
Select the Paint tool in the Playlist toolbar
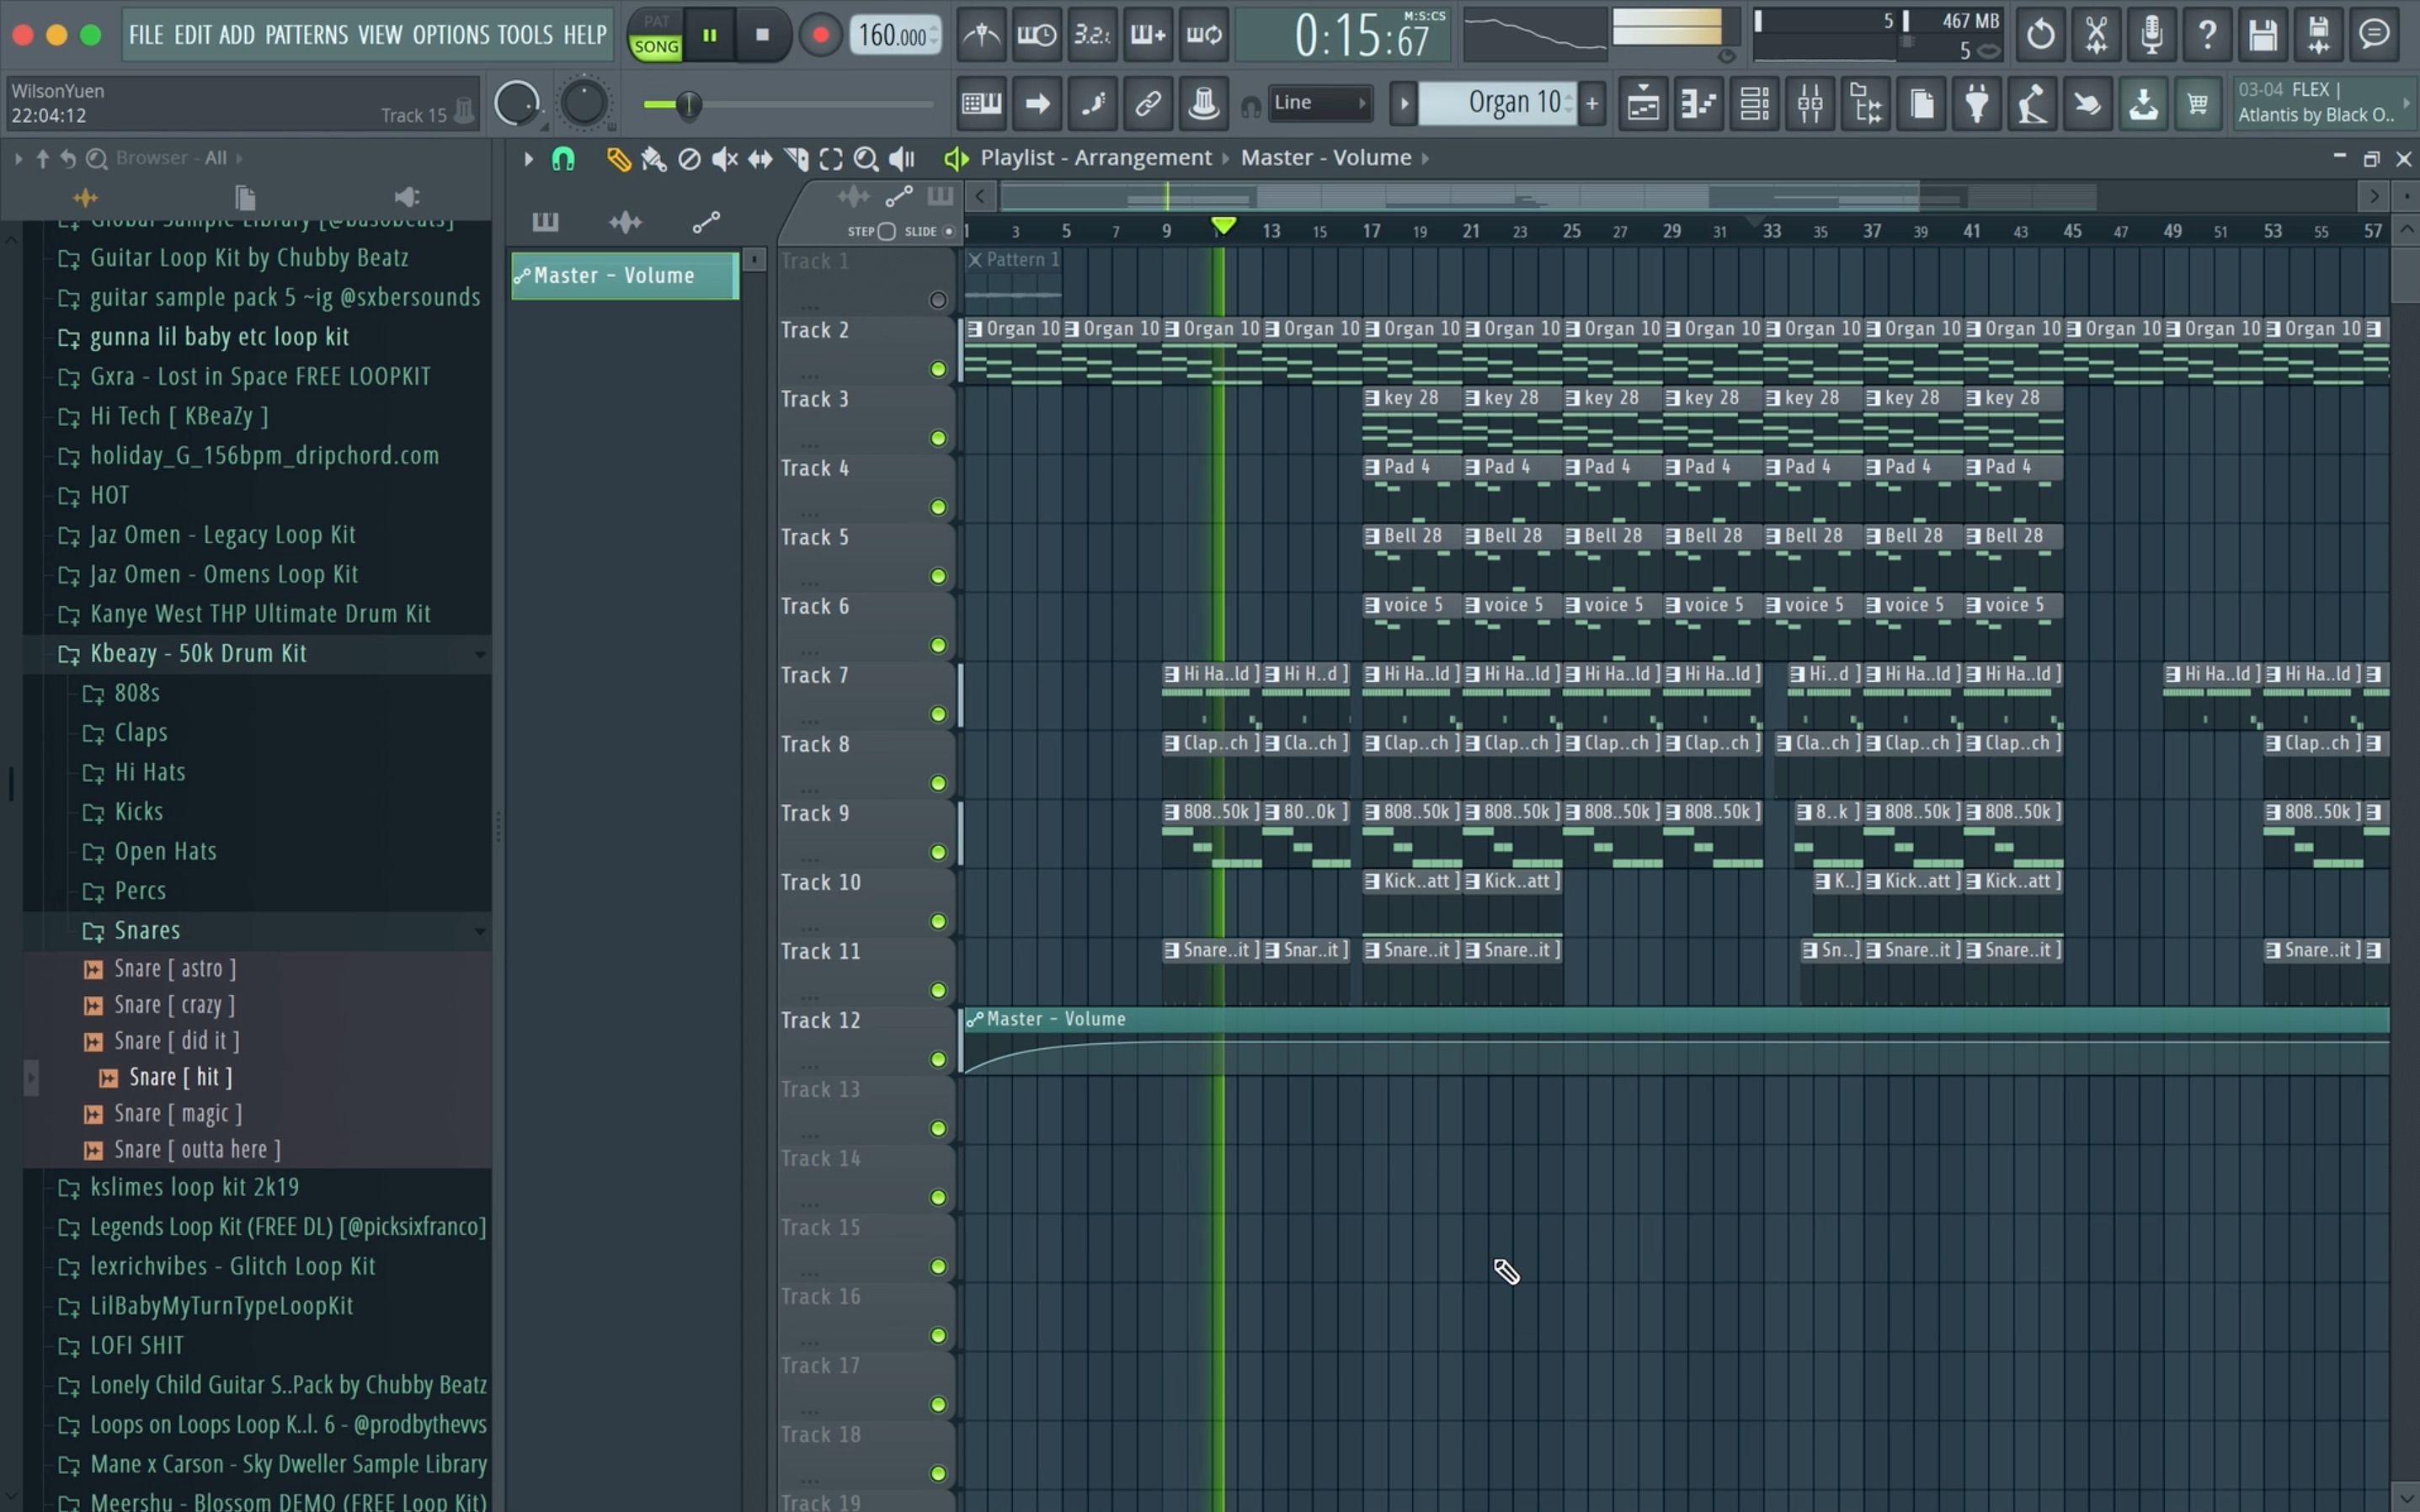[x=654, y=158]
